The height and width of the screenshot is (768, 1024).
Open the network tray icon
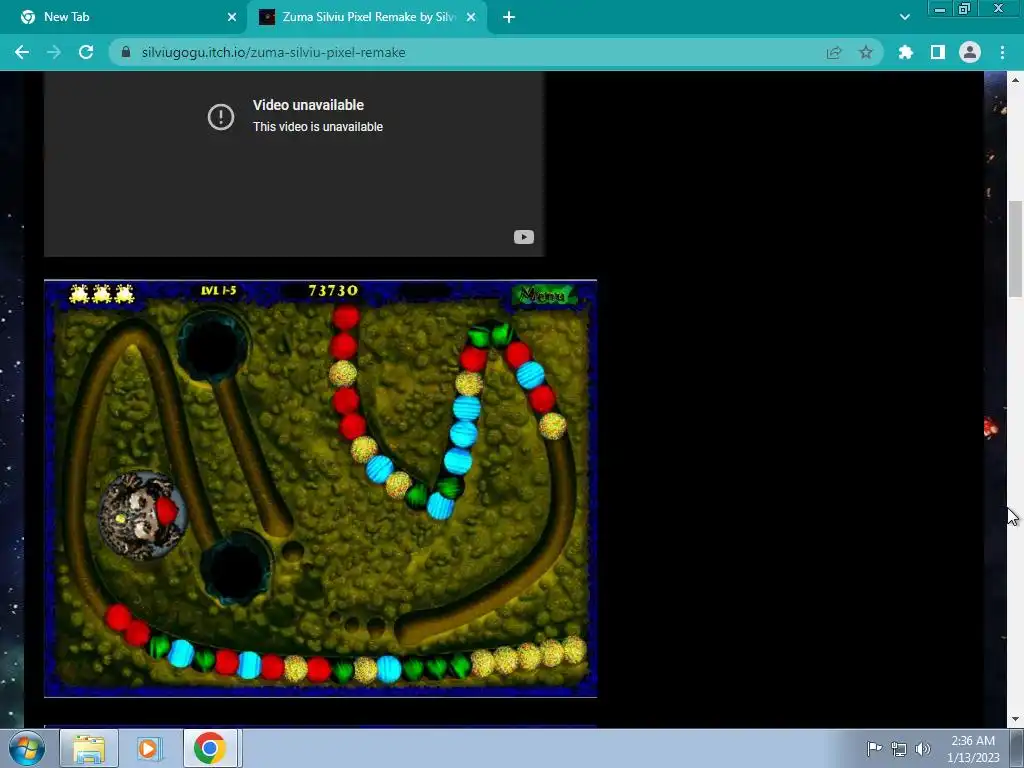[899, 749]
